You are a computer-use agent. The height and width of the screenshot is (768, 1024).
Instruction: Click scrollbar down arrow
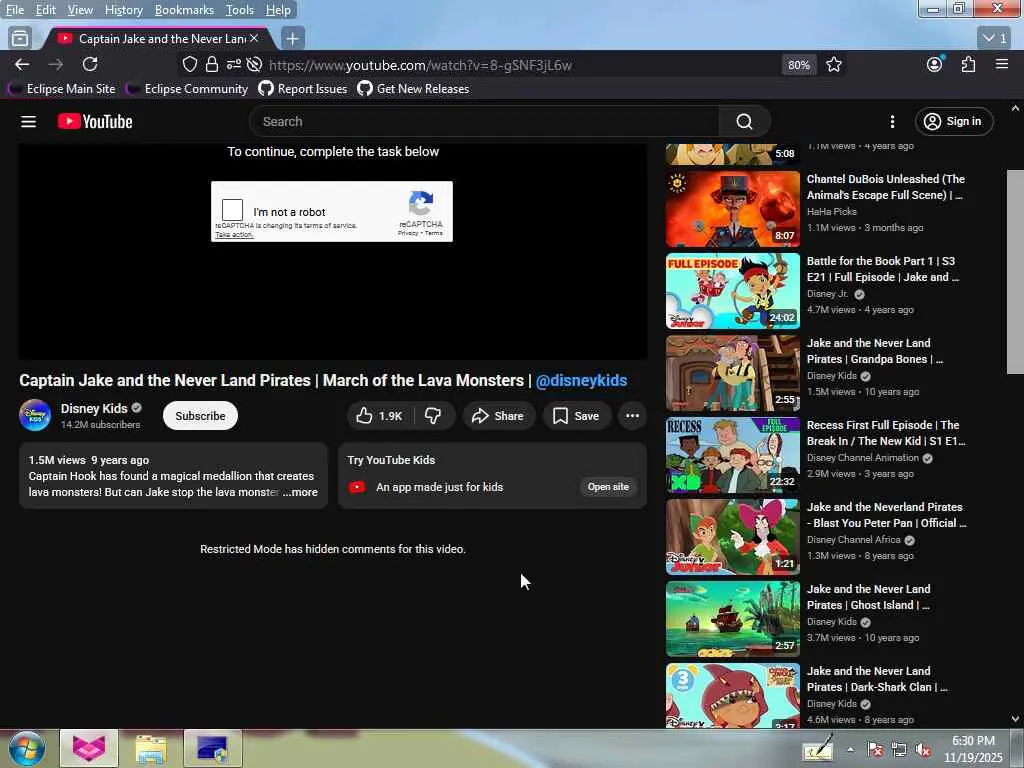pos(1015,719)
